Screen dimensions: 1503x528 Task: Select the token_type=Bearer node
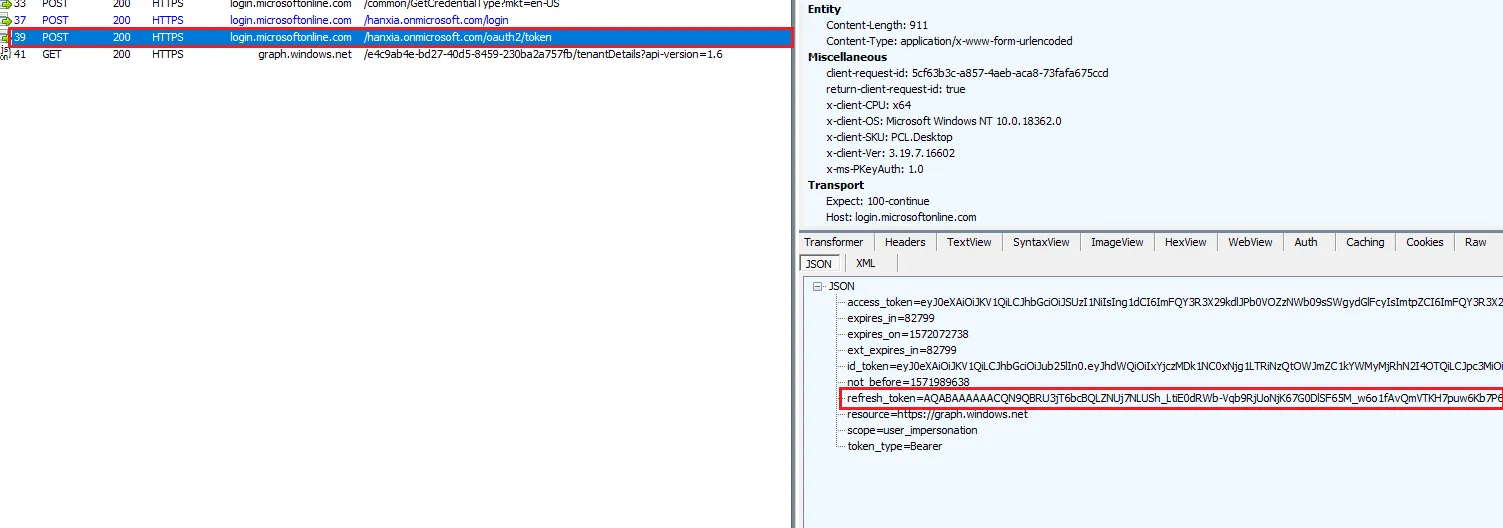tap(895, 446)
